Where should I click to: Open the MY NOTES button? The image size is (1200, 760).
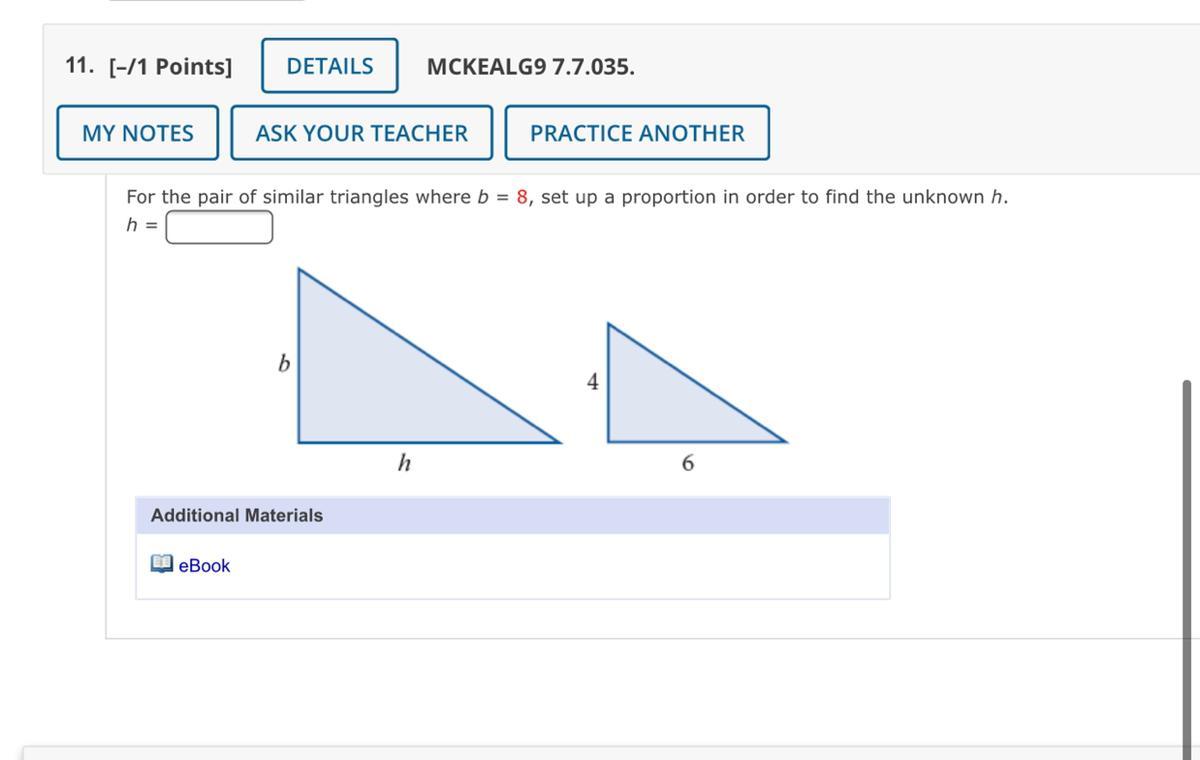coord(138,133)
